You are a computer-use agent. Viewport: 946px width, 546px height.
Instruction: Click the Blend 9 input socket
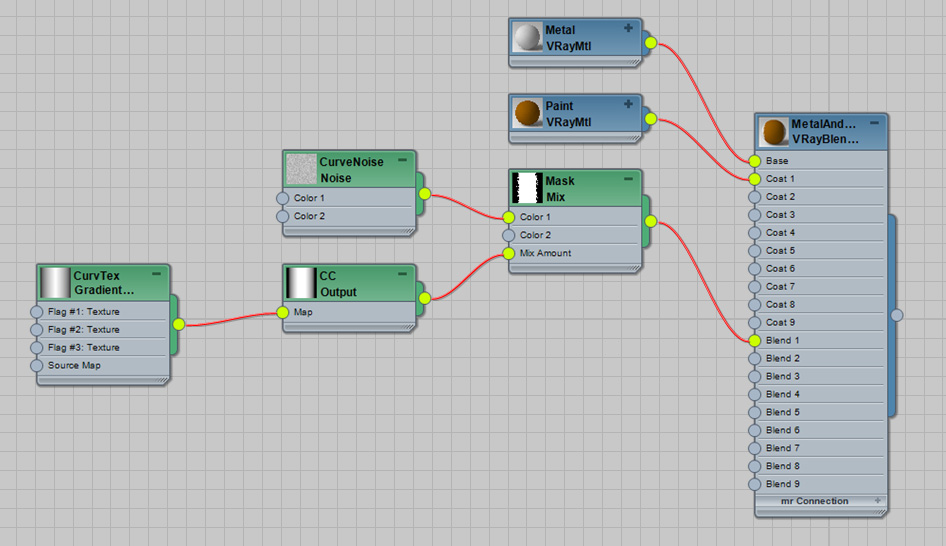[755, 484]
